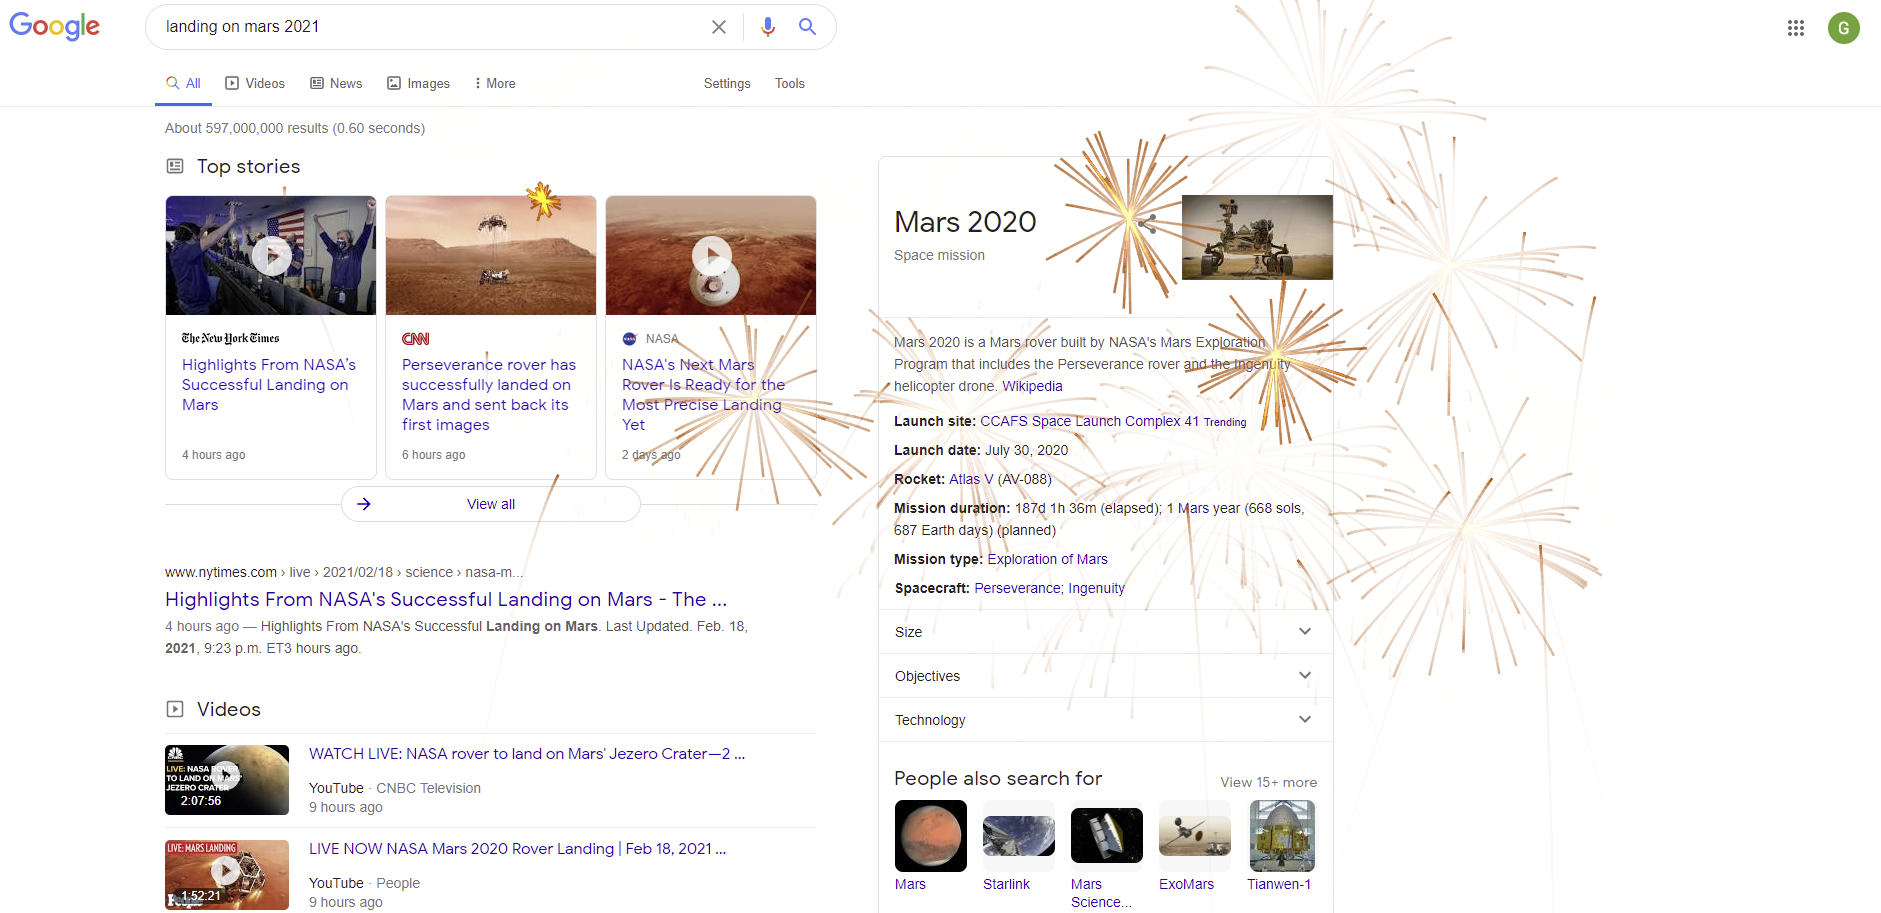Screen dimensions: 1881x913
Task: Select the Mars Science thumbnail
Action: 1107,836
